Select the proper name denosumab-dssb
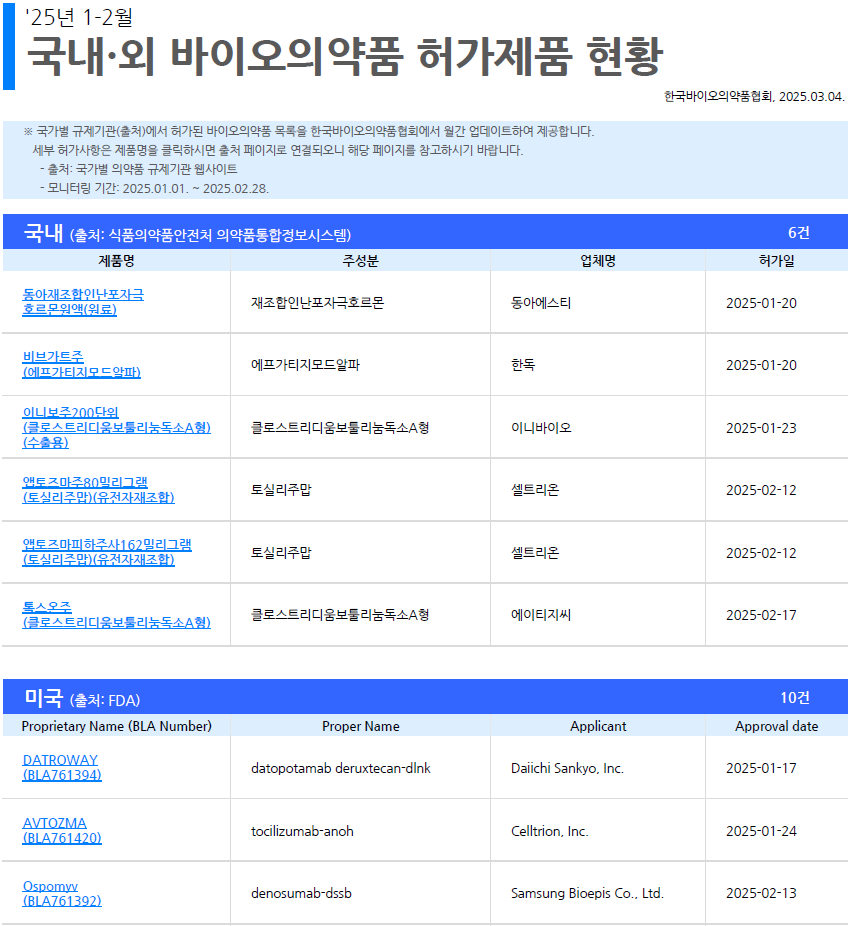This screenshot has width=852, height=926. (301, 894)
